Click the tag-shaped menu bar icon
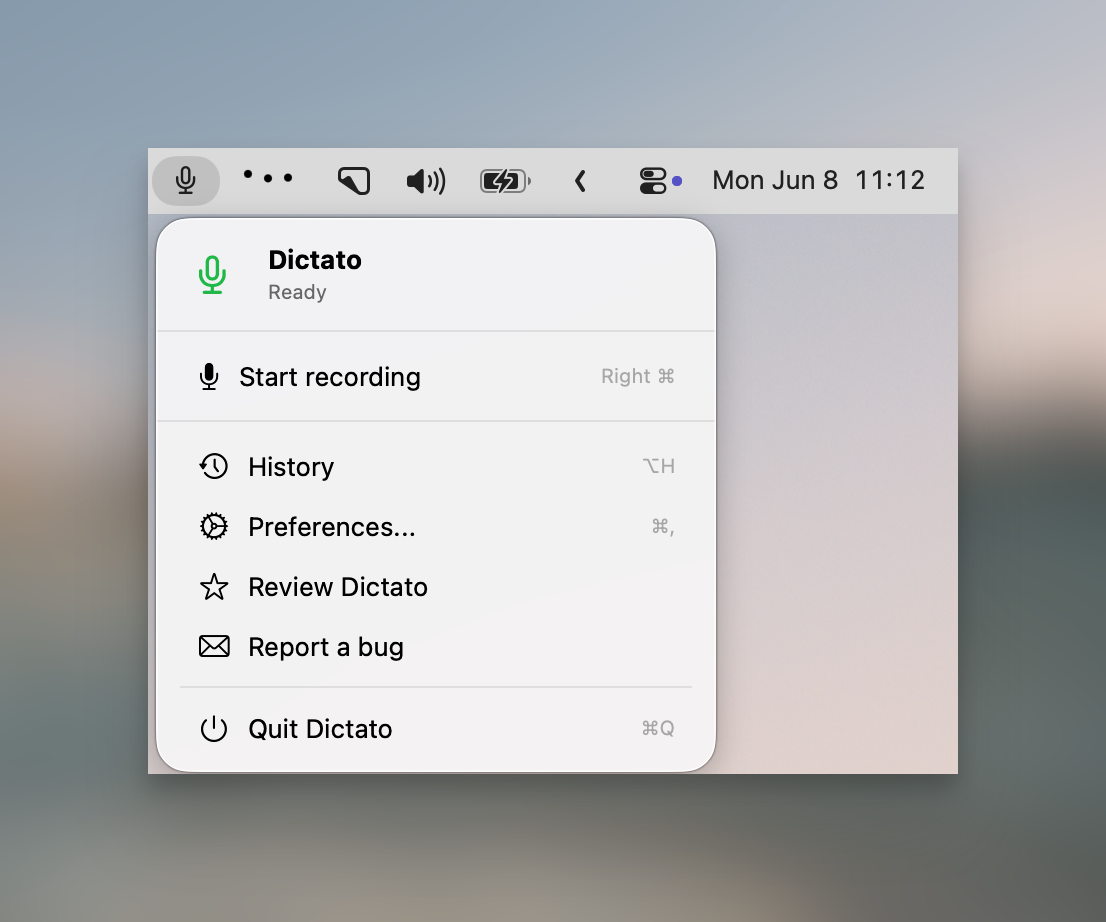 (354, 181)
